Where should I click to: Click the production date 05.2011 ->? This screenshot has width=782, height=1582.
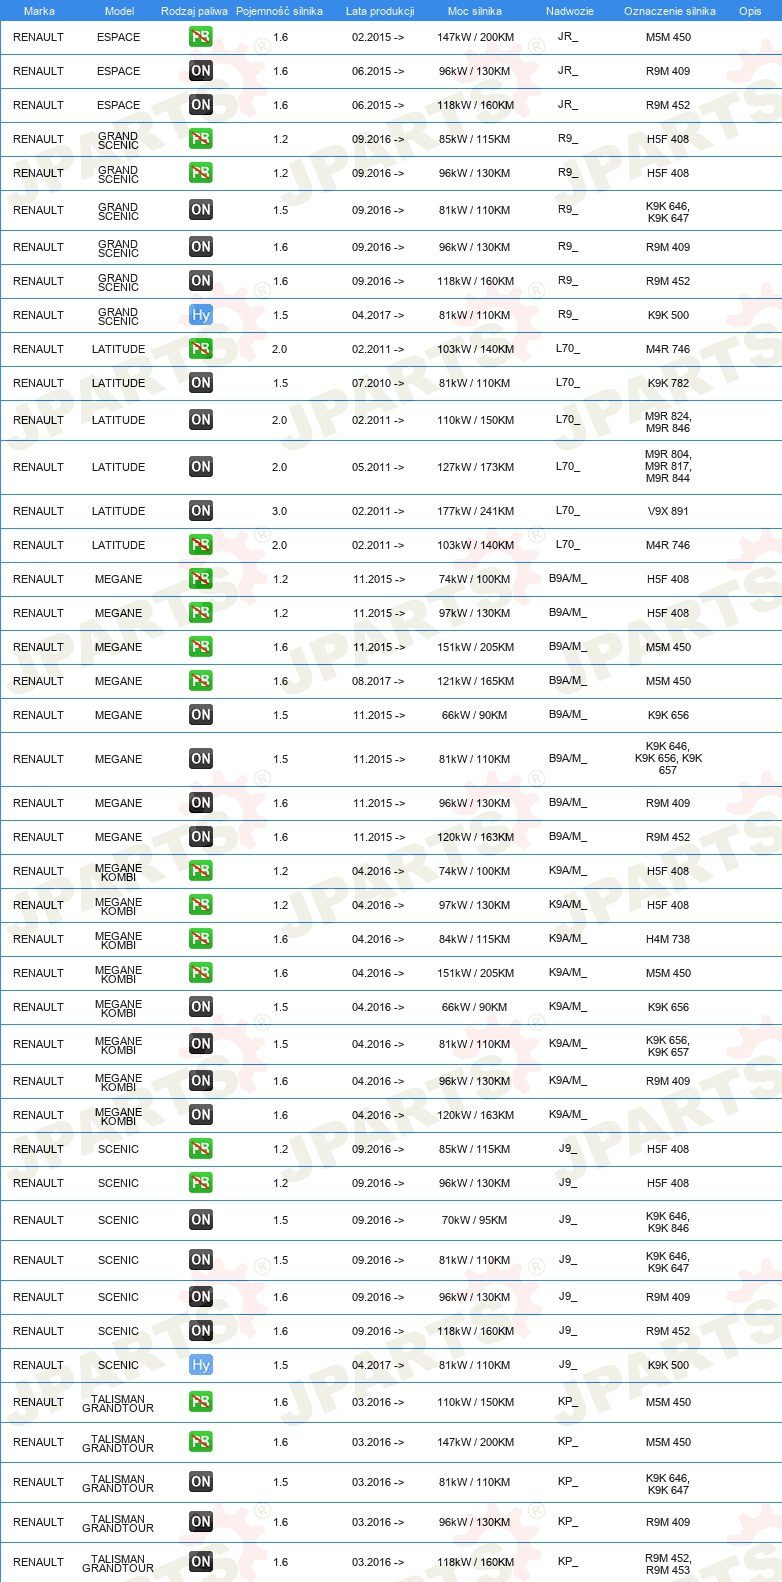tap(378, 467)
